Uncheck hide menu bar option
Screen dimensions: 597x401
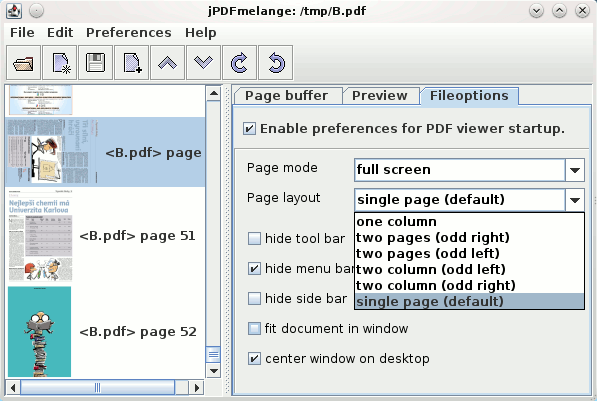[254, 268]
